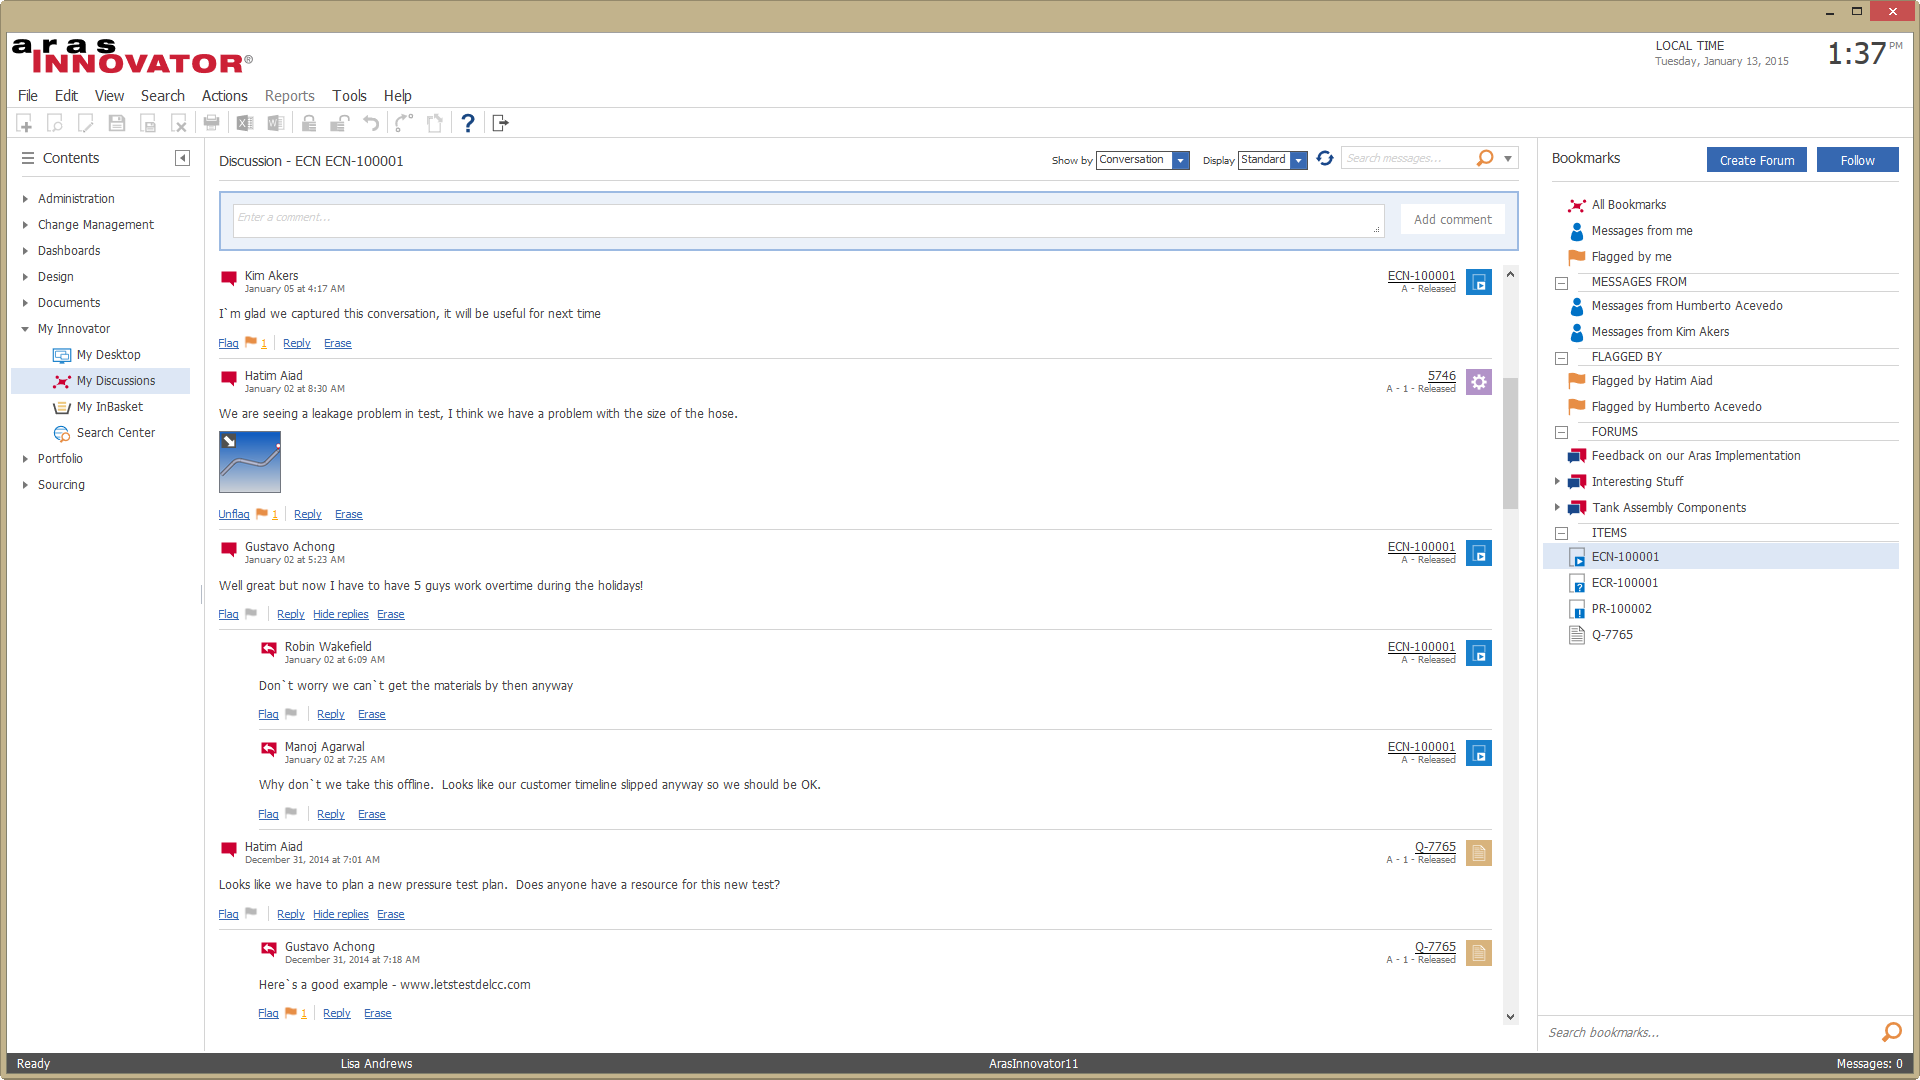
Task: Collapse the FORUMS section in Bookmarks
Action: pyautogui.click(x=1561, y=432)
